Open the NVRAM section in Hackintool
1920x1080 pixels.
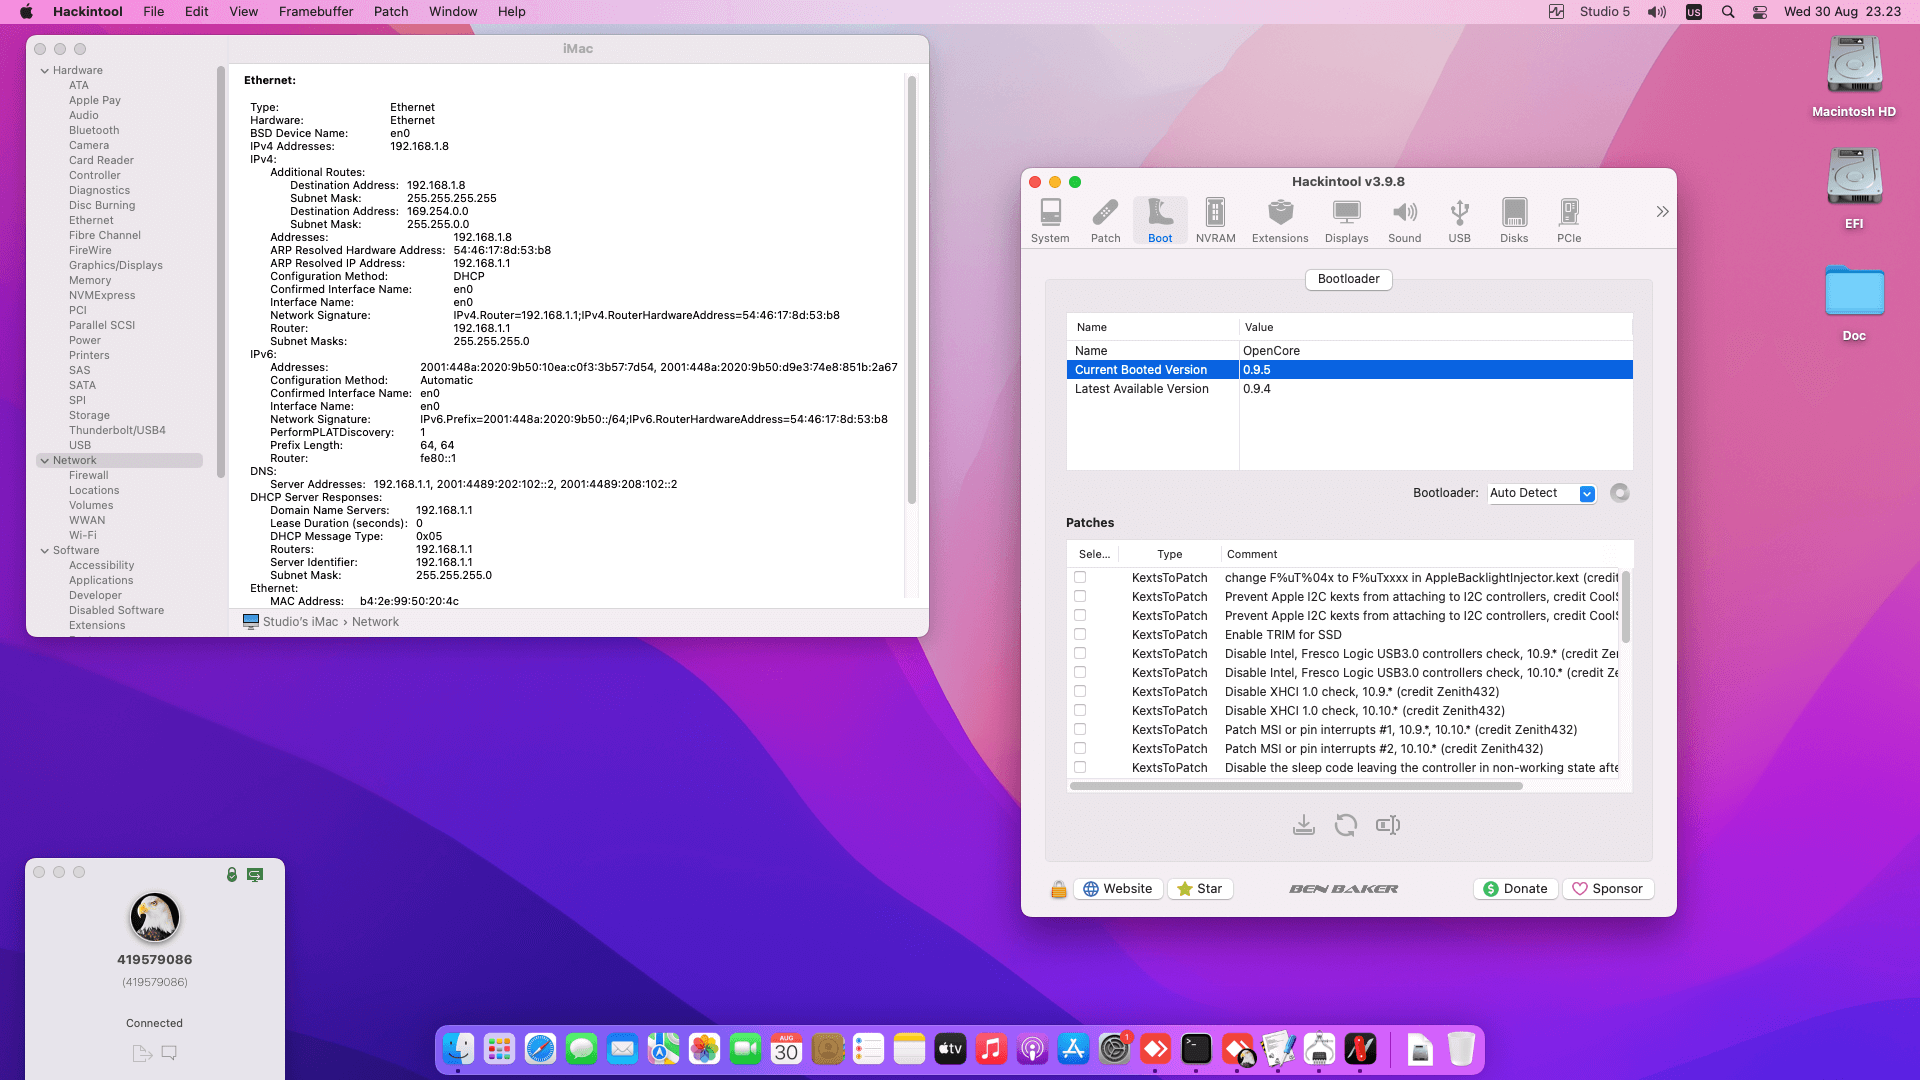1215,220
